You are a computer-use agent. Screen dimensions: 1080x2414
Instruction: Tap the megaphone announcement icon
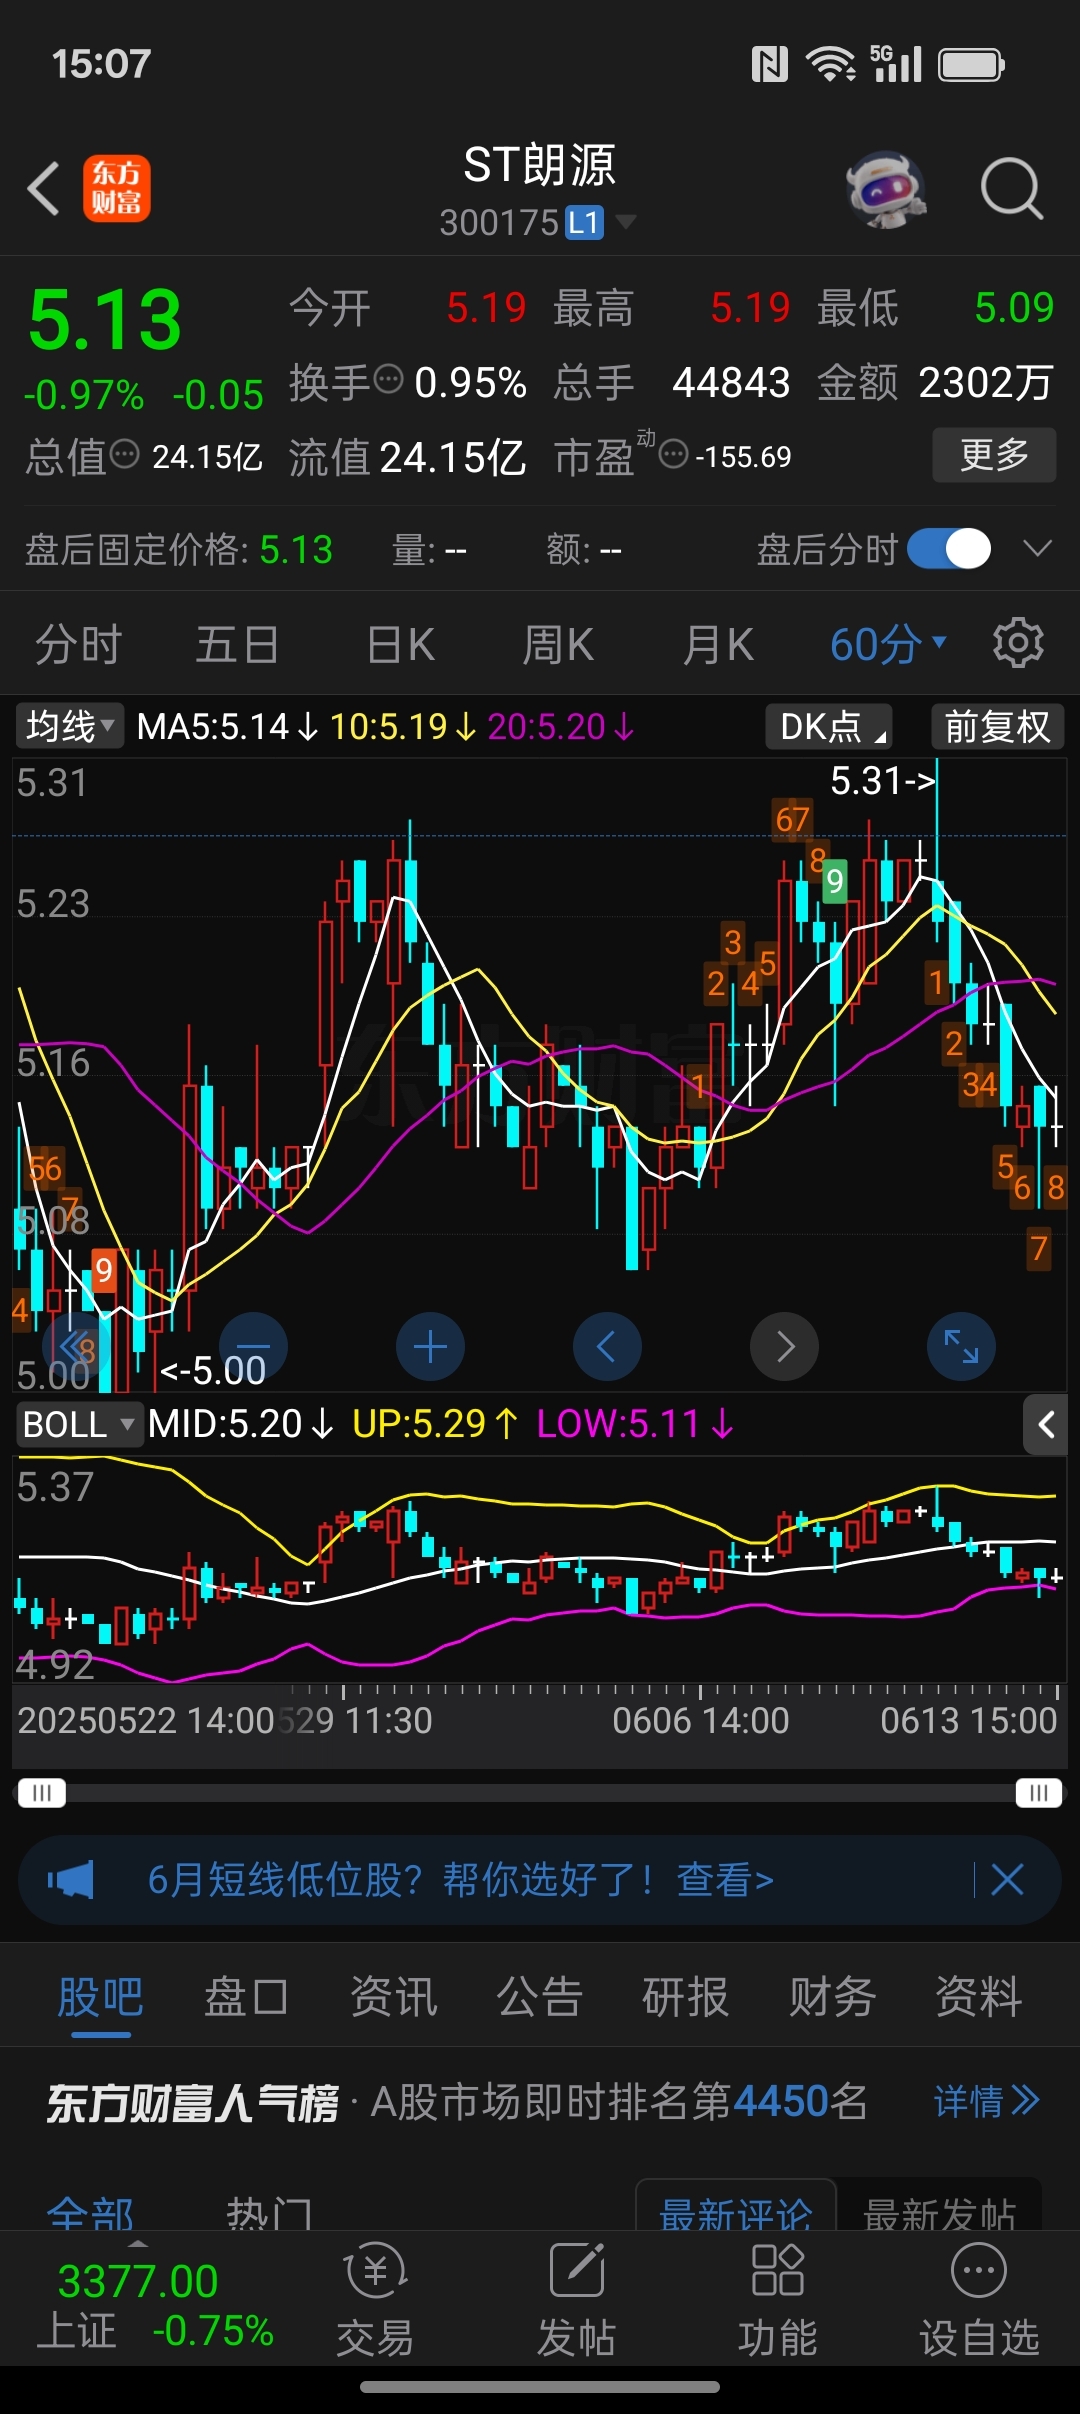point(71,1880)
